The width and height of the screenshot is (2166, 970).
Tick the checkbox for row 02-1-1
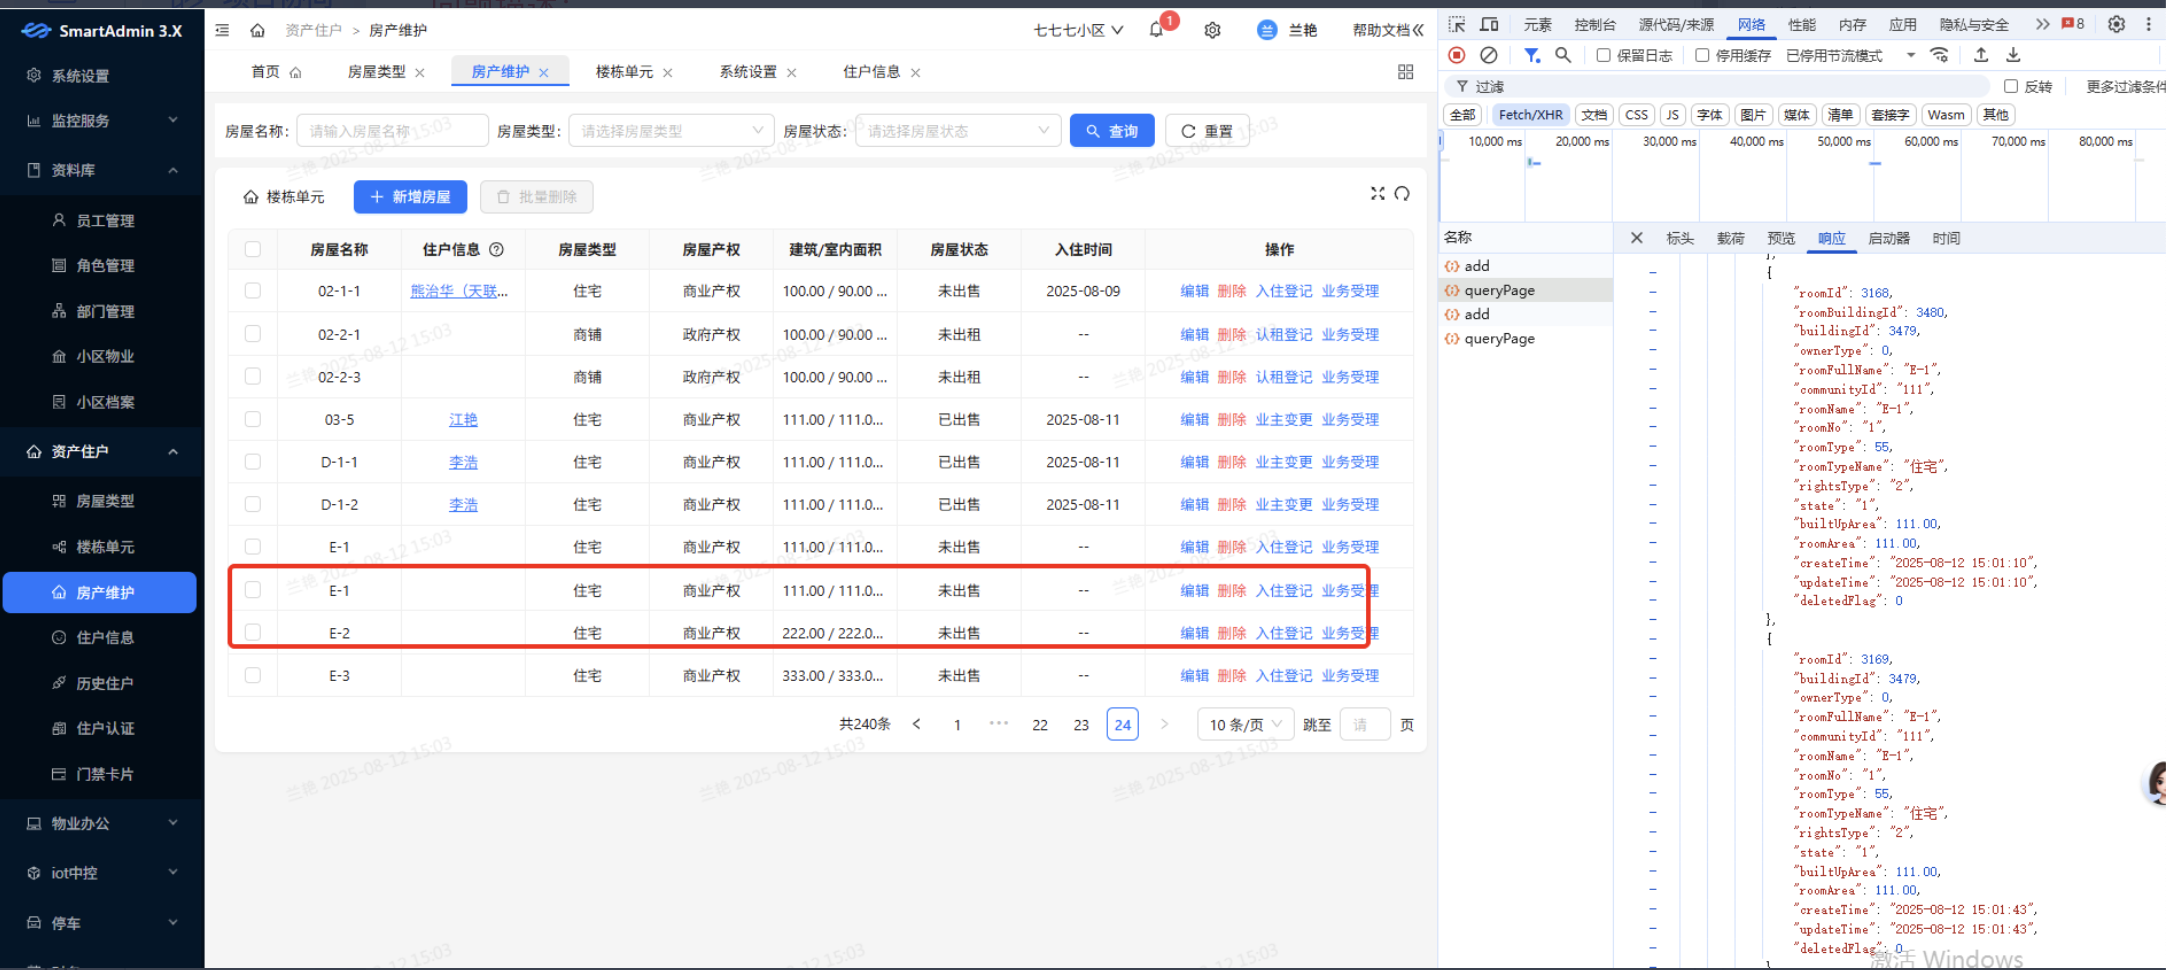click(253, 291)
